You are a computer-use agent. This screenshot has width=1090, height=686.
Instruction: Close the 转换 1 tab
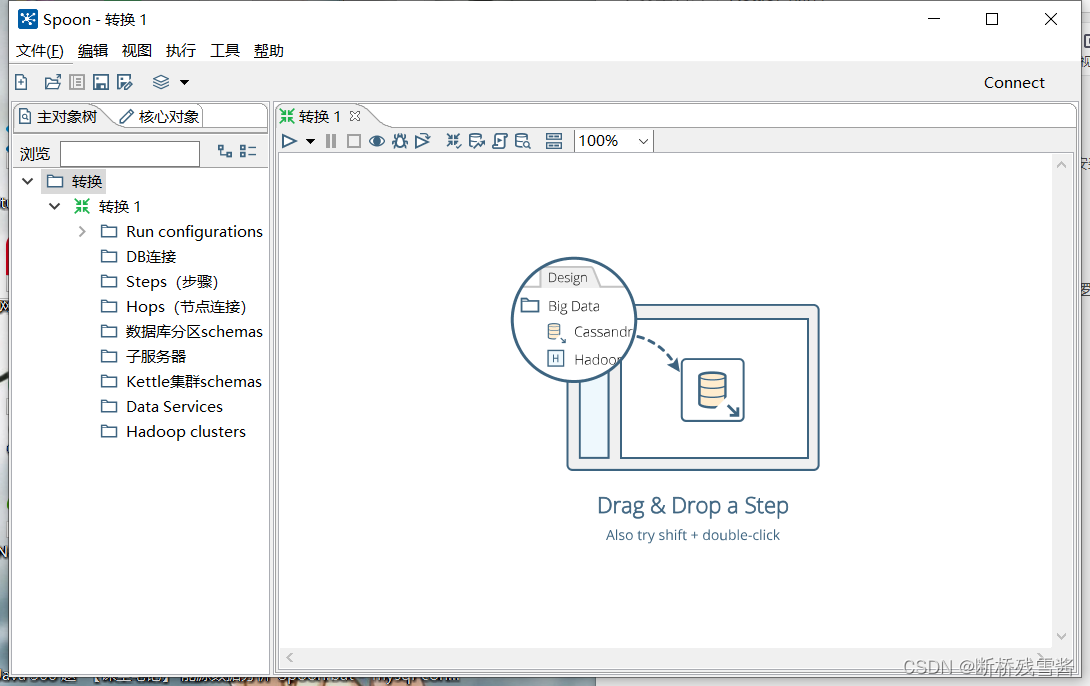pos(355,116)
